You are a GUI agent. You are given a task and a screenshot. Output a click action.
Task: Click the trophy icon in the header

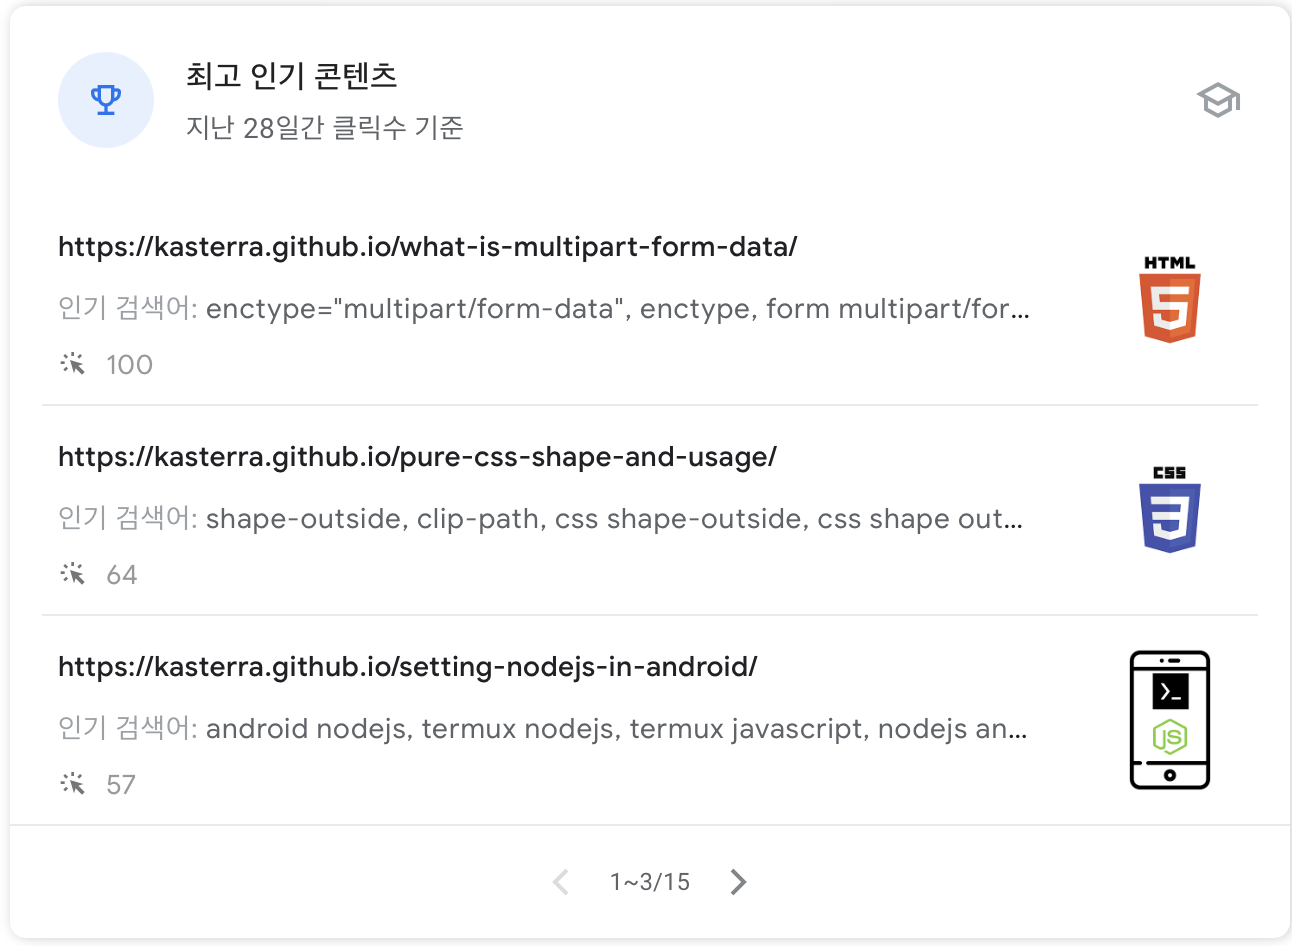[x=106, y=100]
